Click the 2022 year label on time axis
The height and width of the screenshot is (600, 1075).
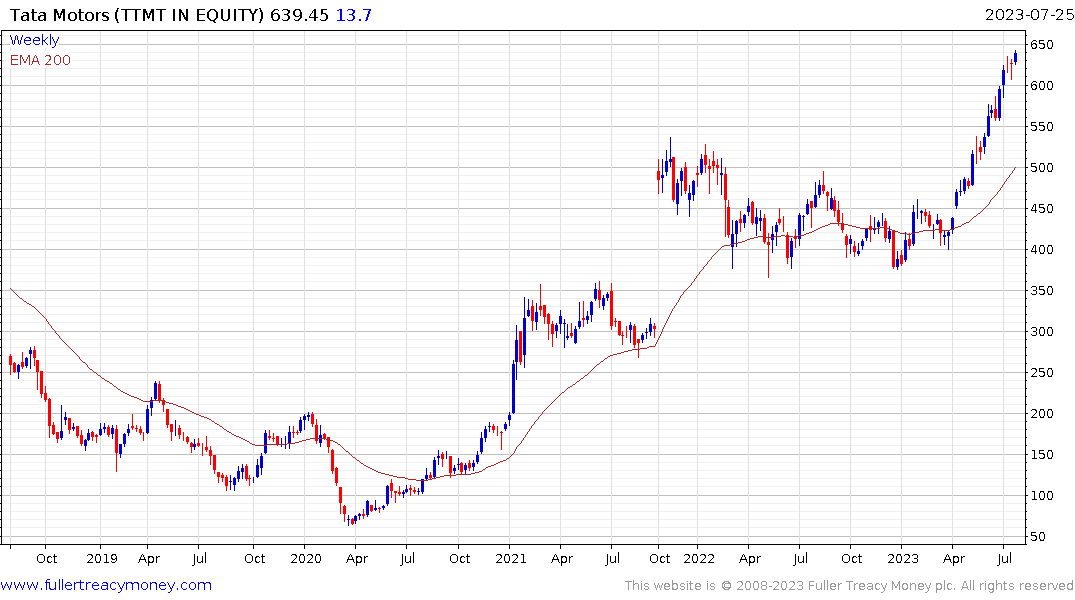699,559
